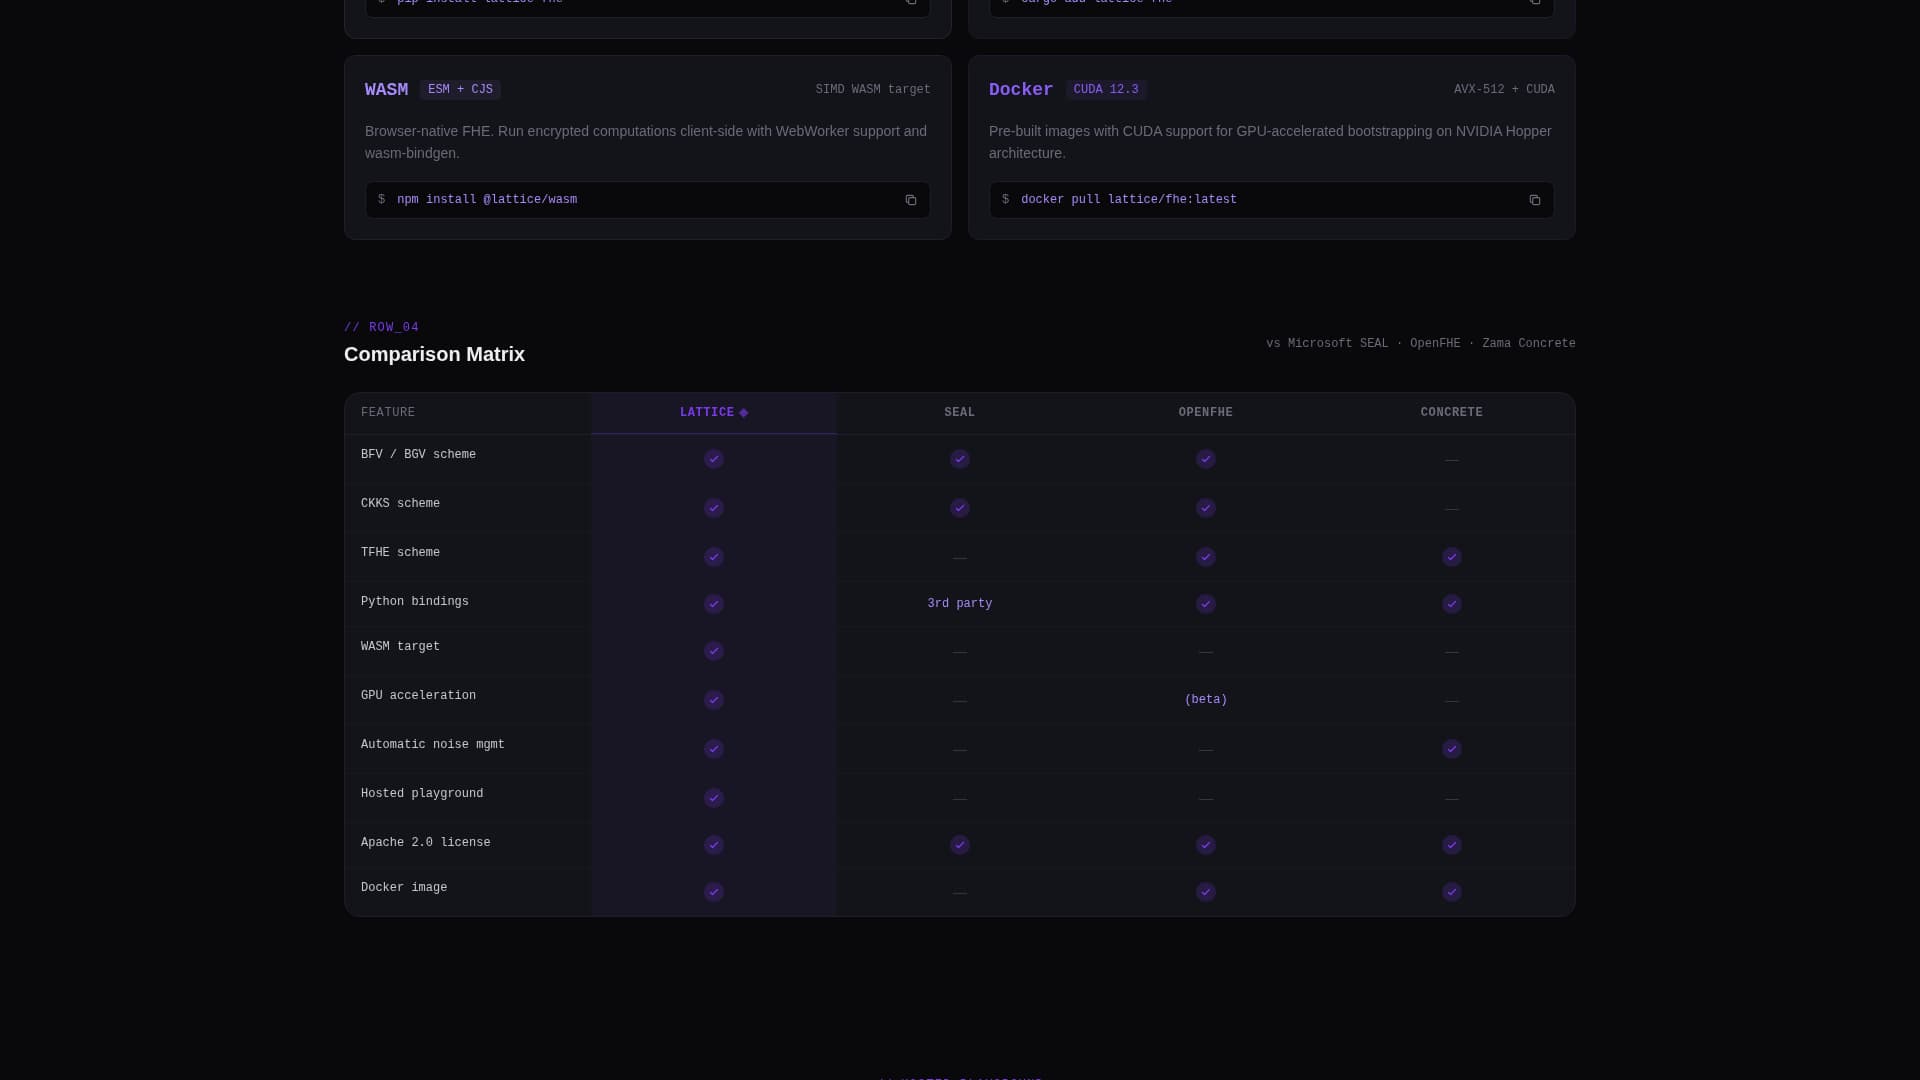
Task: Click Lattice checkmark in Apache 2.0 license row
Action: point(714,845)
